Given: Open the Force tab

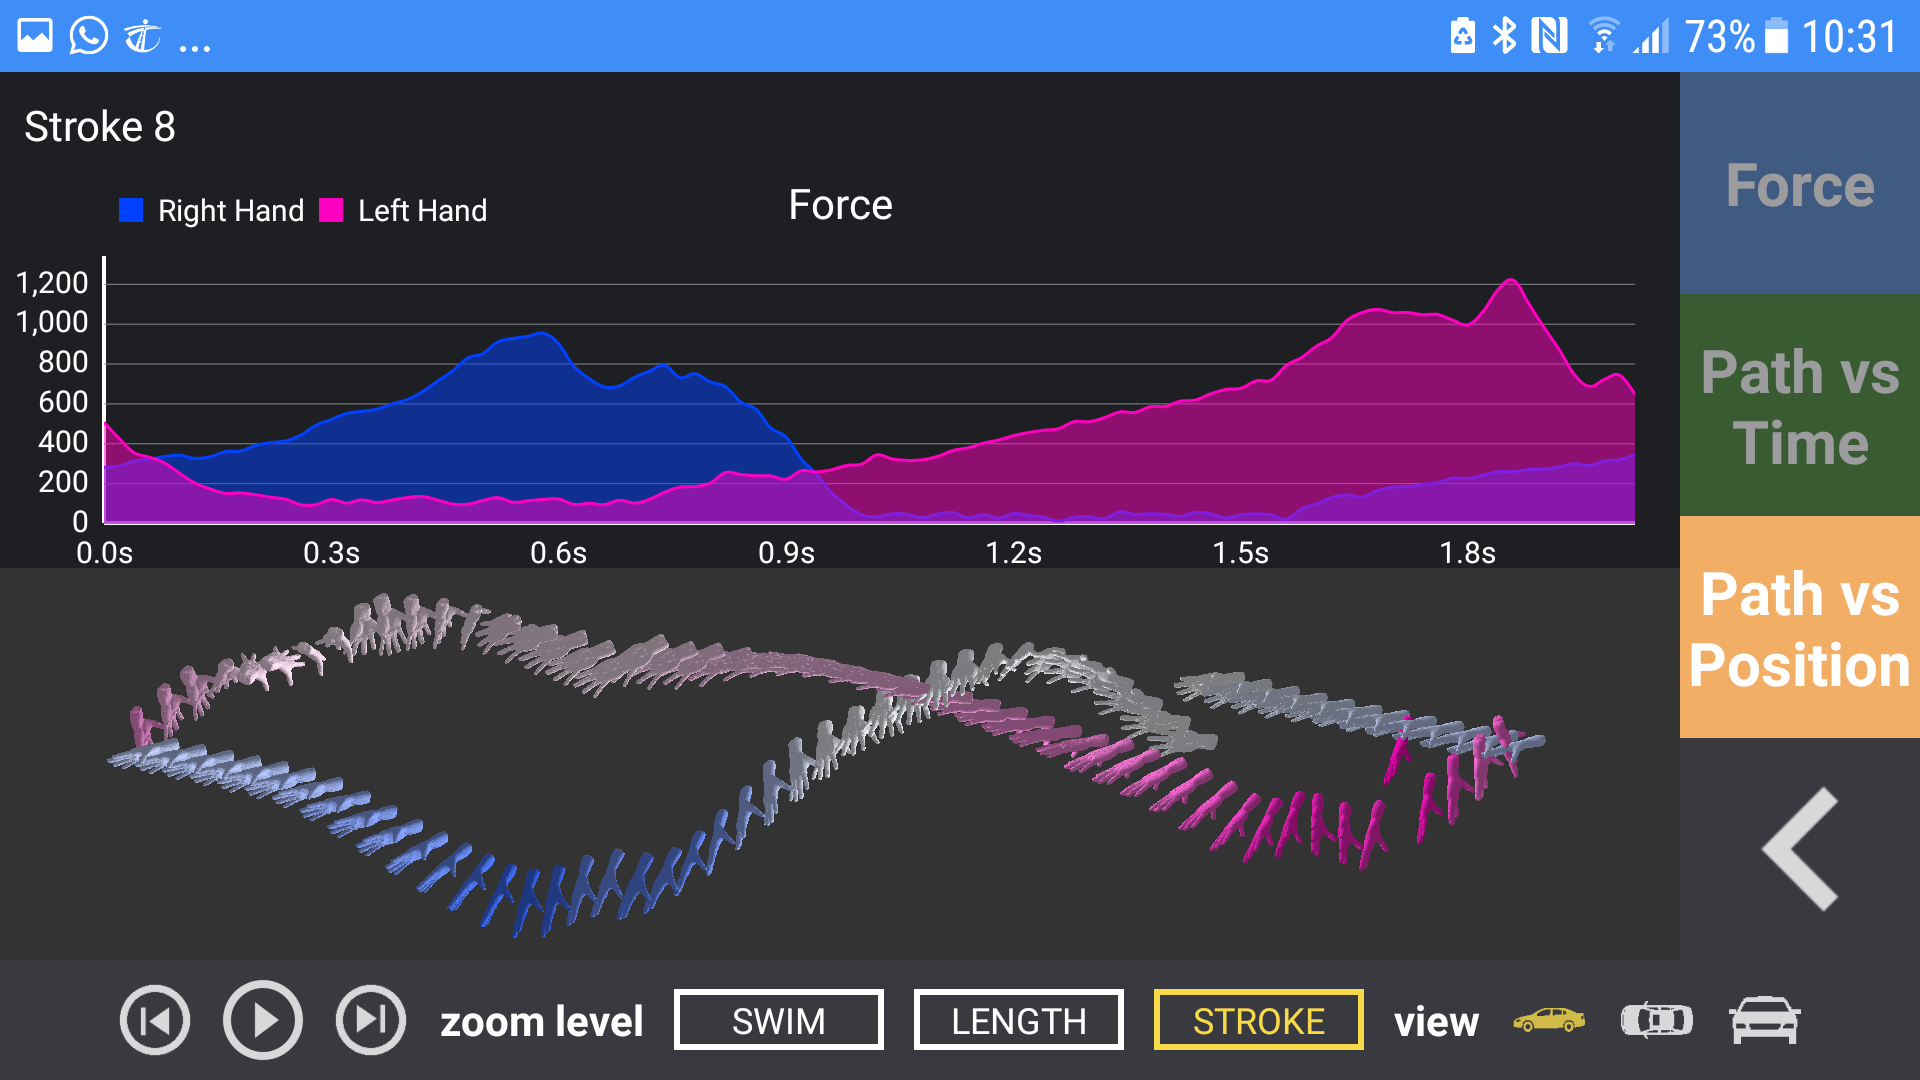Looking at the screenshot, I should click(x=1800, y=185).
